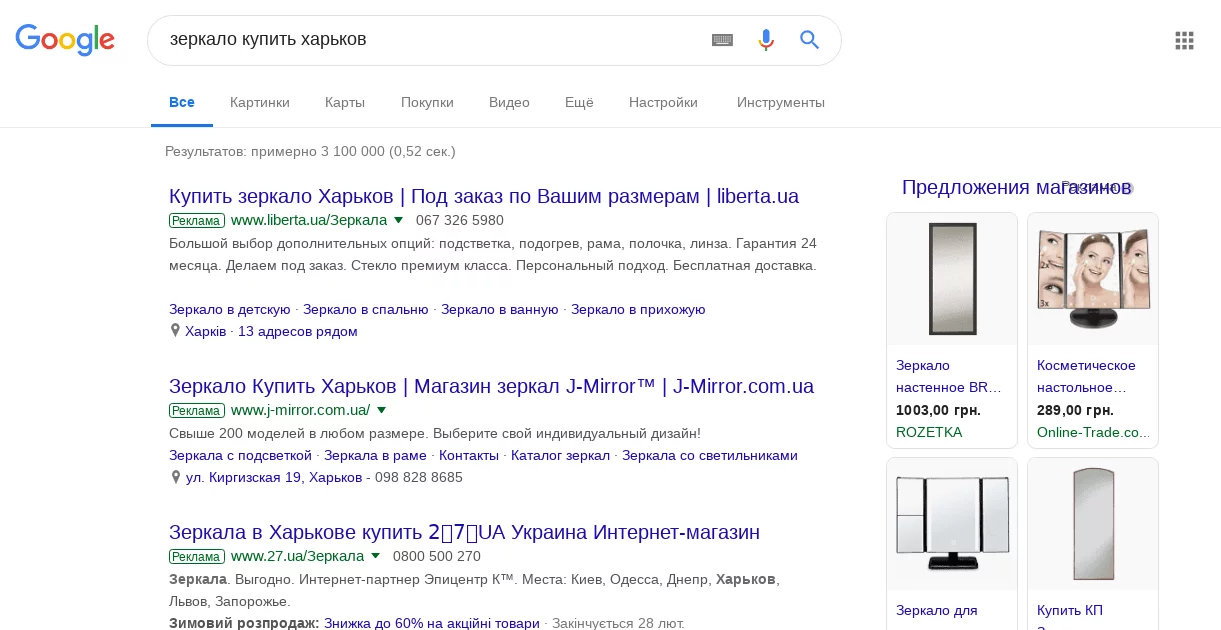The image size is (1221, 630).
Task: Open the Зеркало в ванную link
Action: [x=501, y=310]
